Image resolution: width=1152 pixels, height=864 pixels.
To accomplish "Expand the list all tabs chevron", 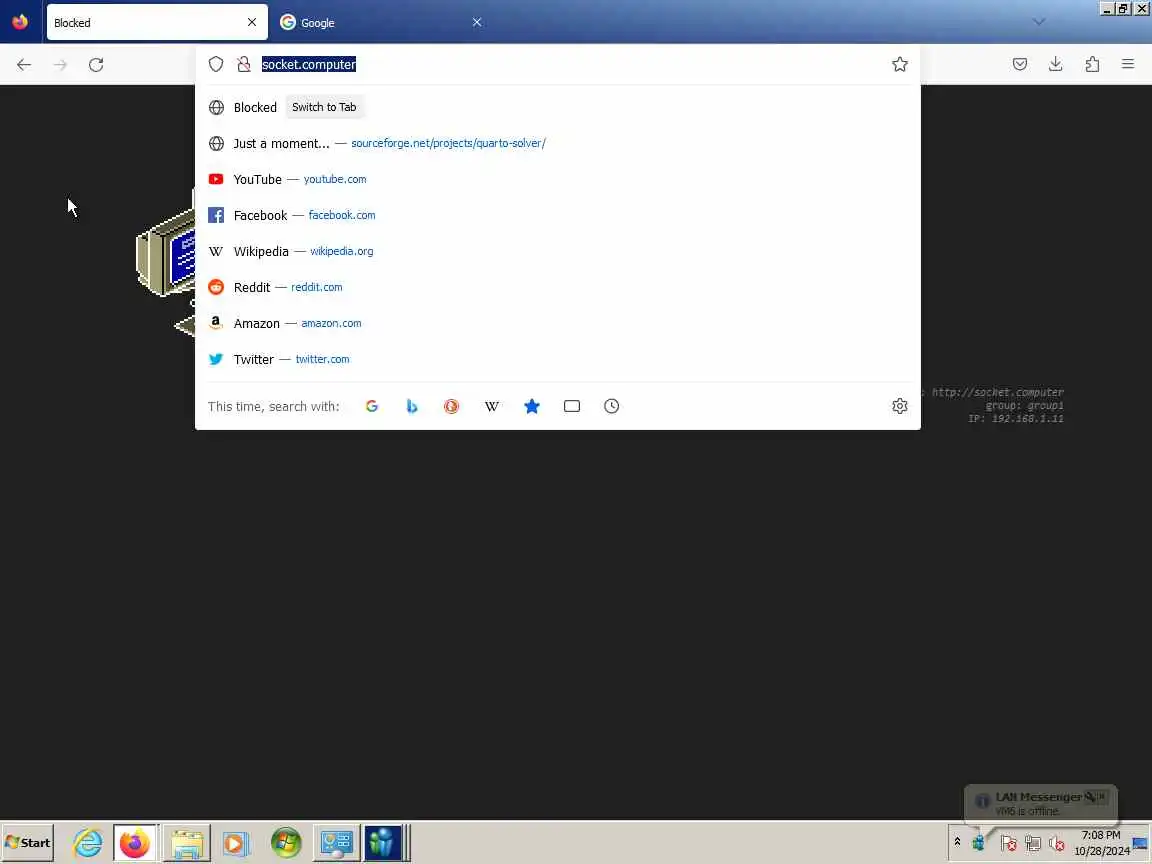I will tap(1039, 22).
